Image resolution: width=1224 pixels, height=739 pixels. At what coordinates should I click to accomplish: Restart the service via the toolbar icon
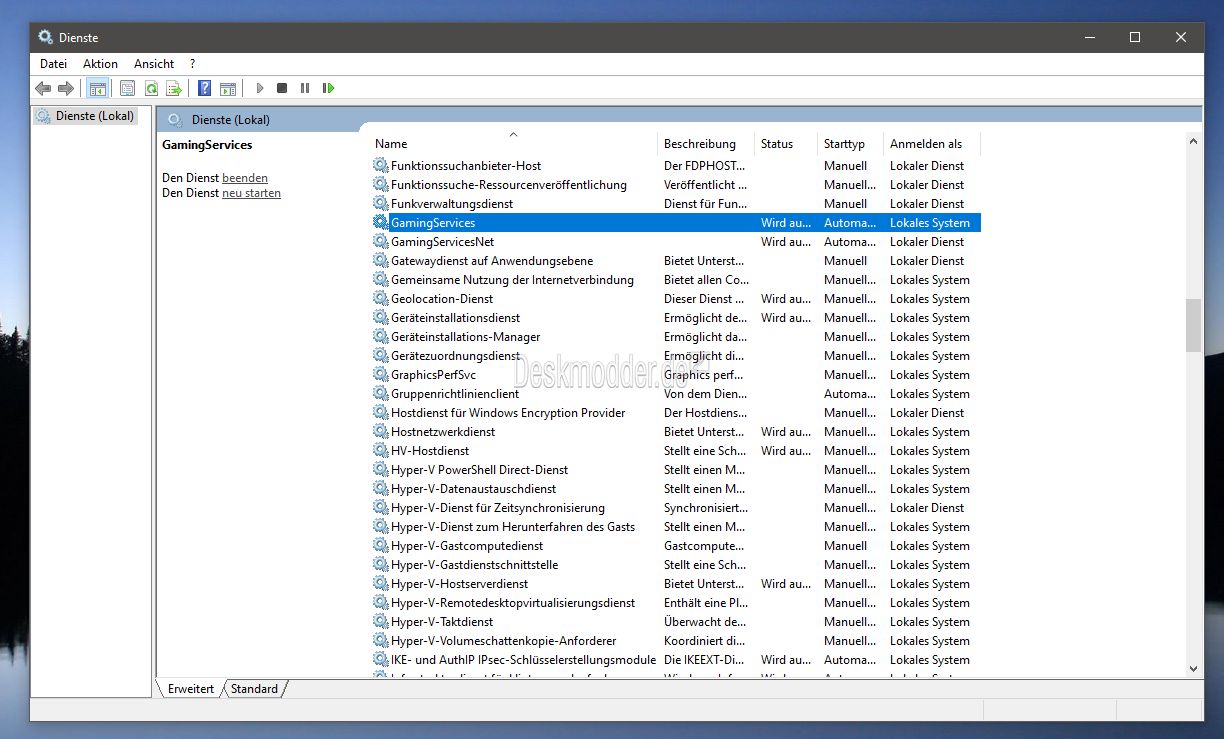[x=328, y=88]
